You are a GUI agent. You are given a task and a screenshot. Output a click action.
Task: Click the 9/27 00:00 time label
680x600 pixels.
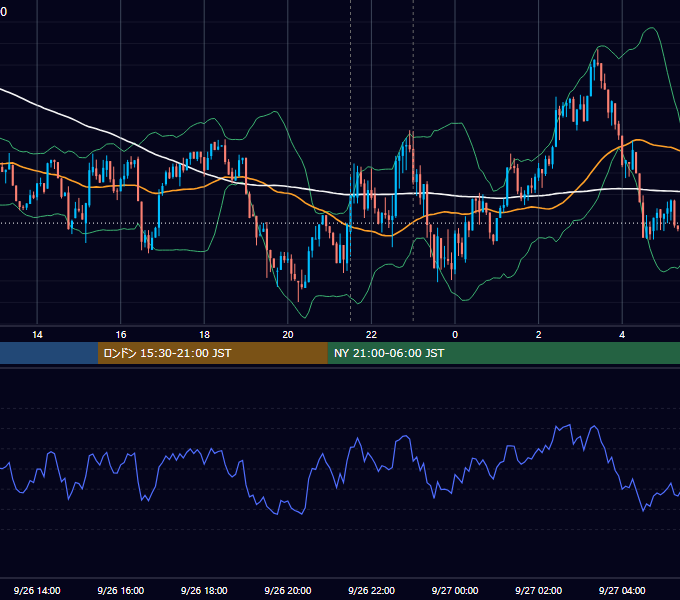pyautogui.click(x=455, y=590)
